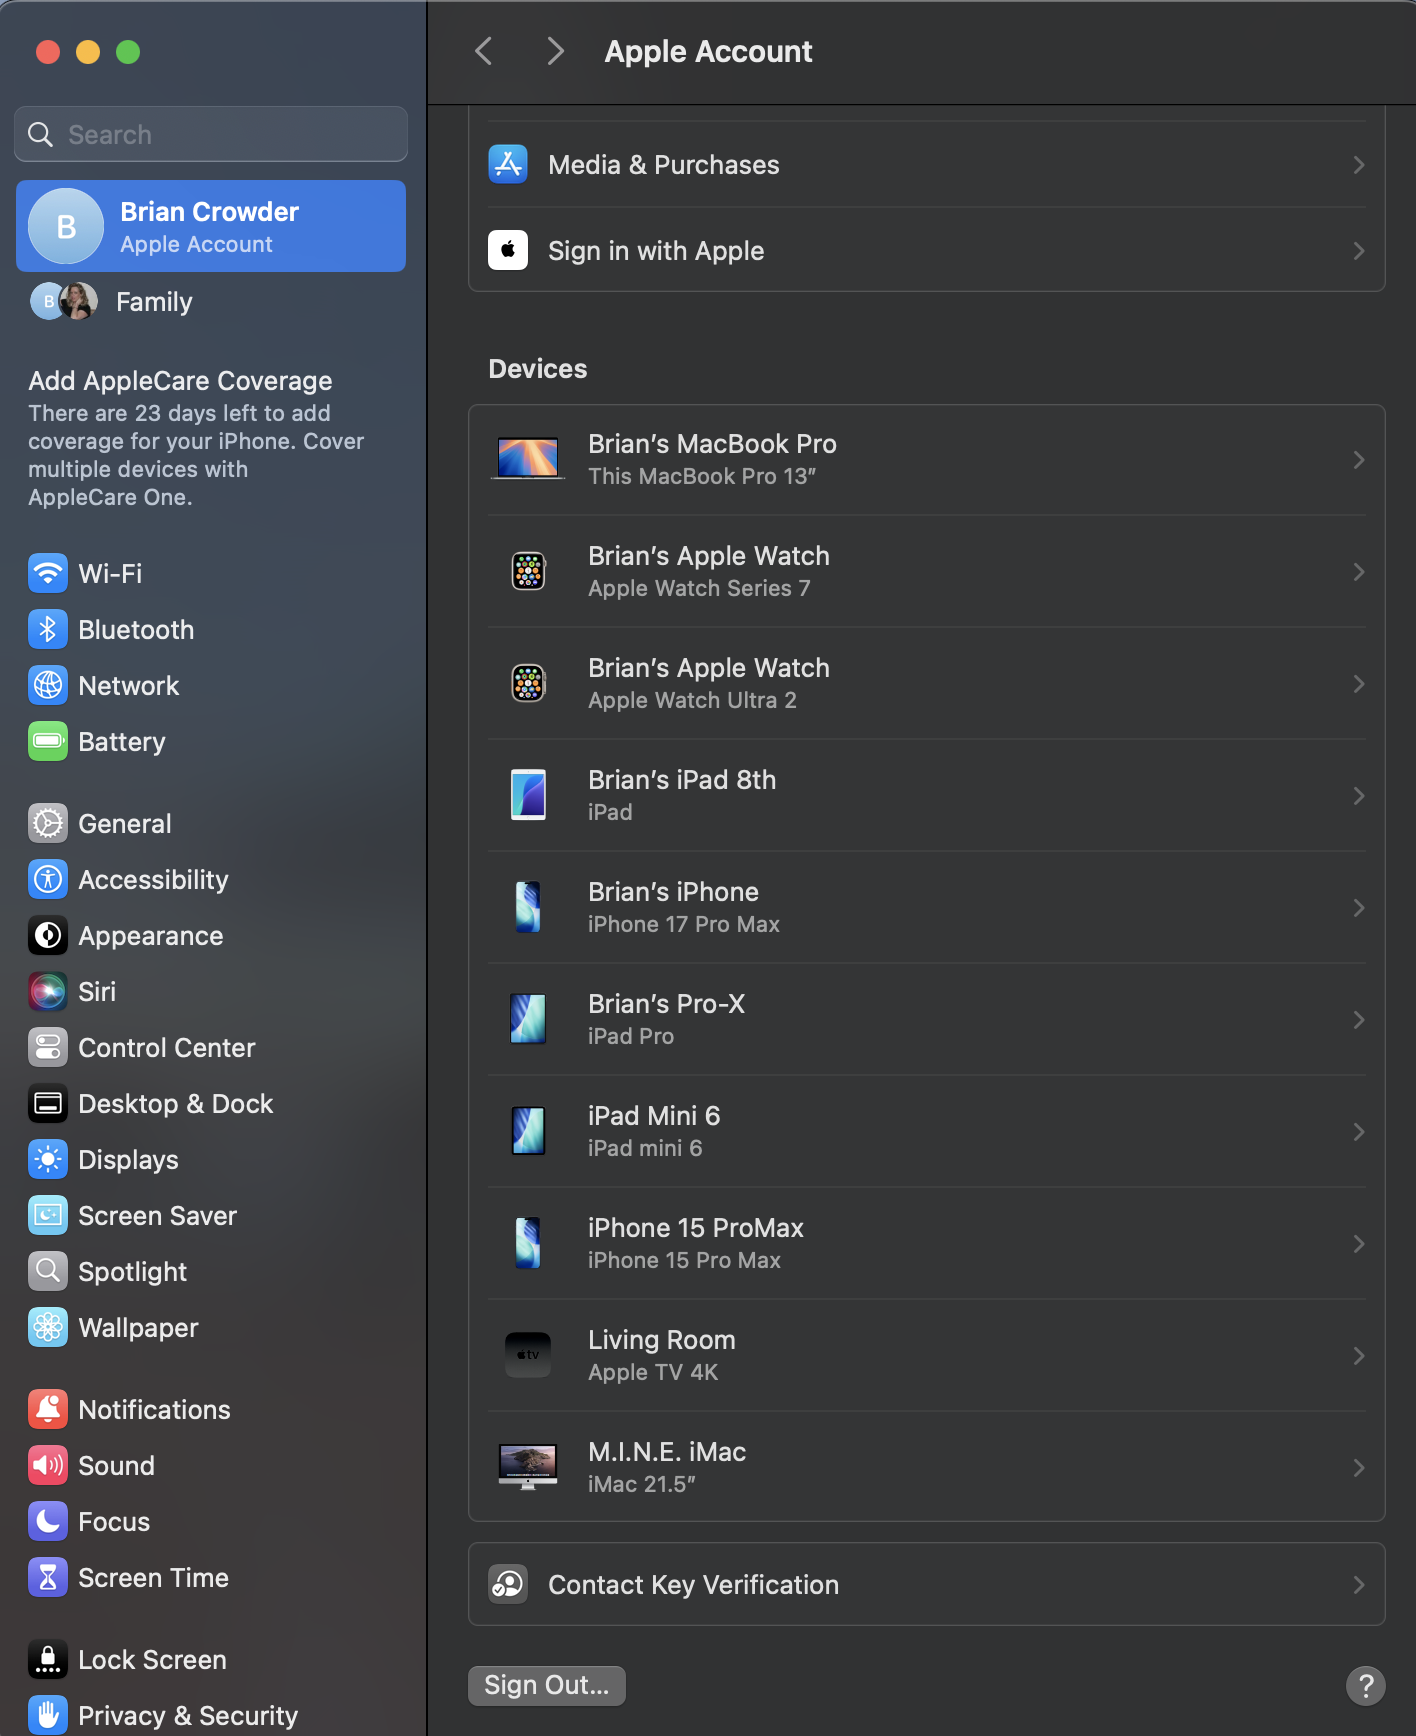Click the Sign in with Apple logo icon

tap(508, 251)
